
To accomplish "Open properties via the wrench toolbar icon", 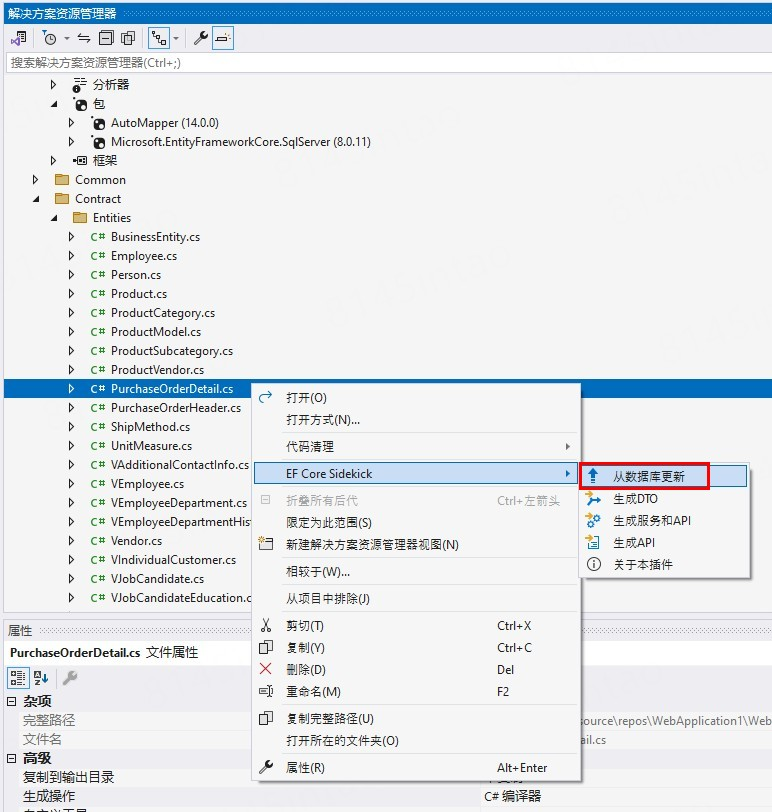I will pyautogui.click(x=200, y=38).
